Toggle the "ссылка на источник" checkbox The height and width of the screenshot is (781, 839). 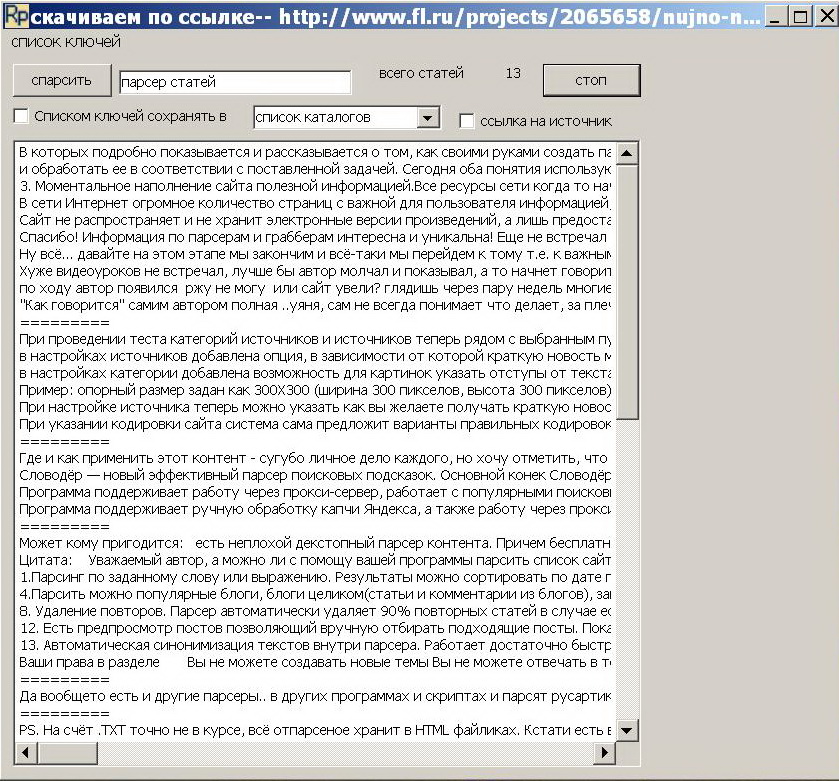[467, 121]
